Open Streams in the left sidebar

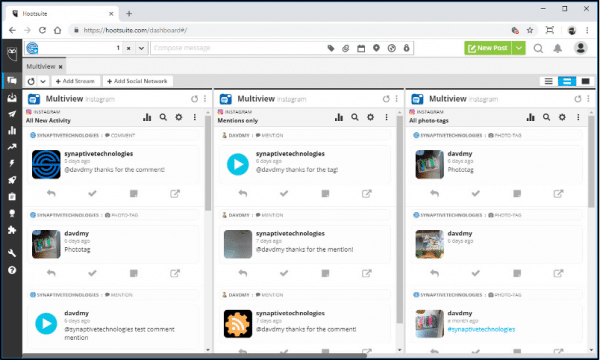[12, 80]
